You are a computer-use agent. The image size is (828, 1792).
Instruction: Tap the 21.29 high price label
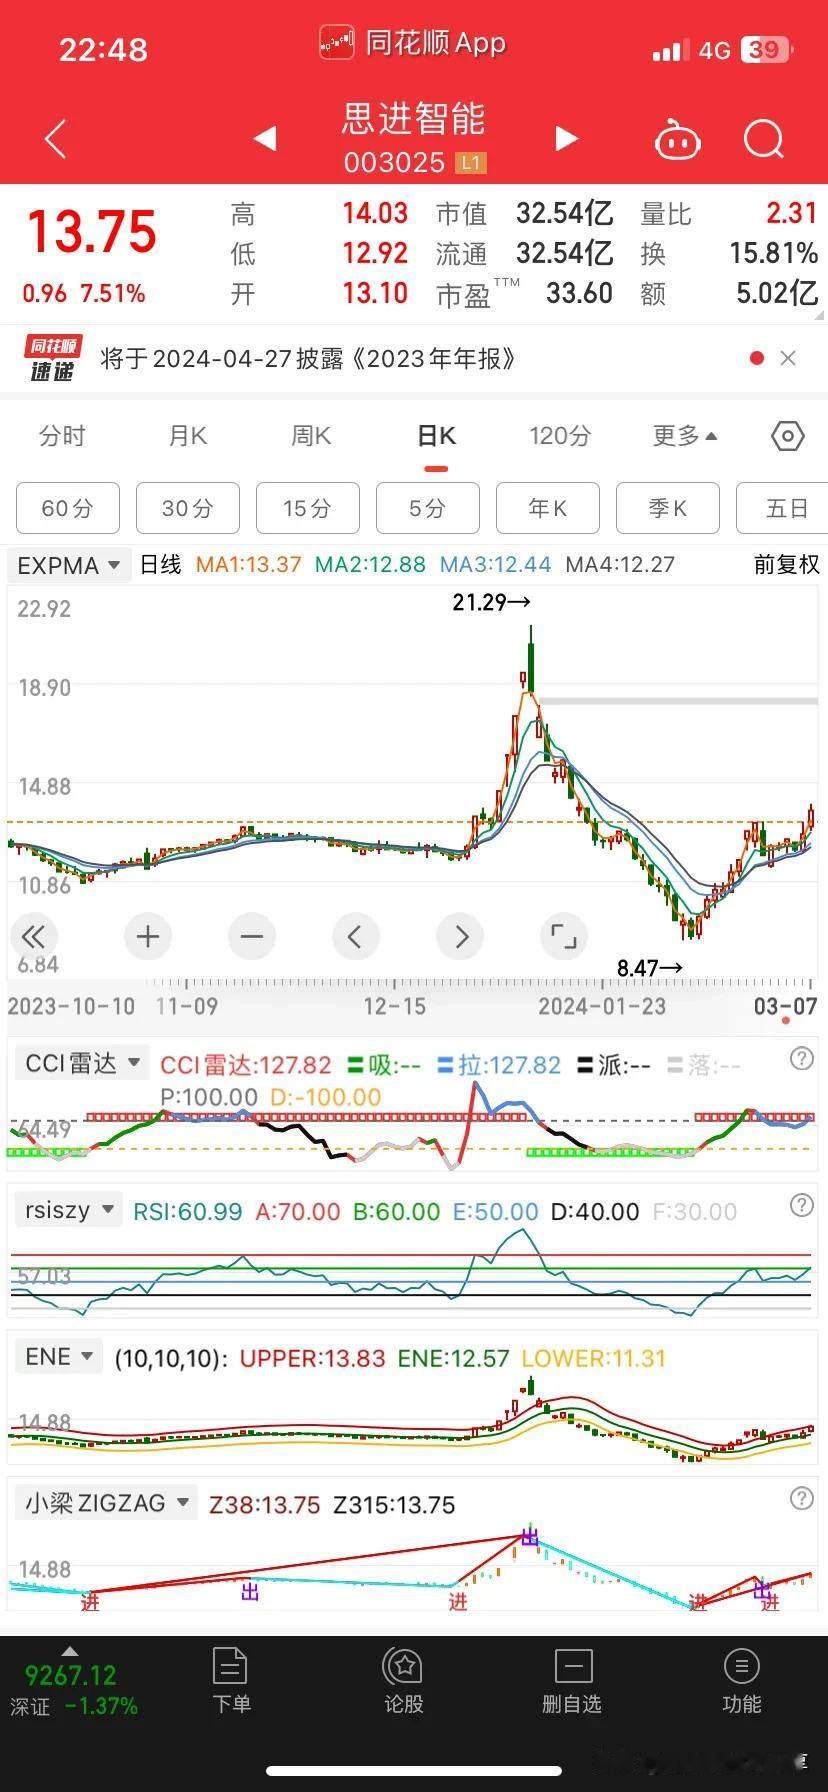click(491, 602)
